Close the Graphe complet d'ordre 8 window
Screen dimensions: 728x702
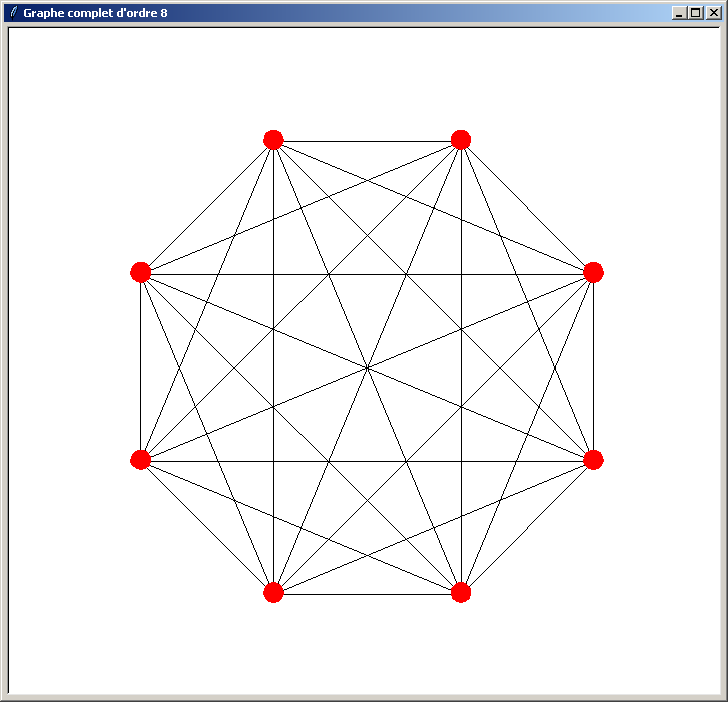pyautogui.click(x=713, y=13)
